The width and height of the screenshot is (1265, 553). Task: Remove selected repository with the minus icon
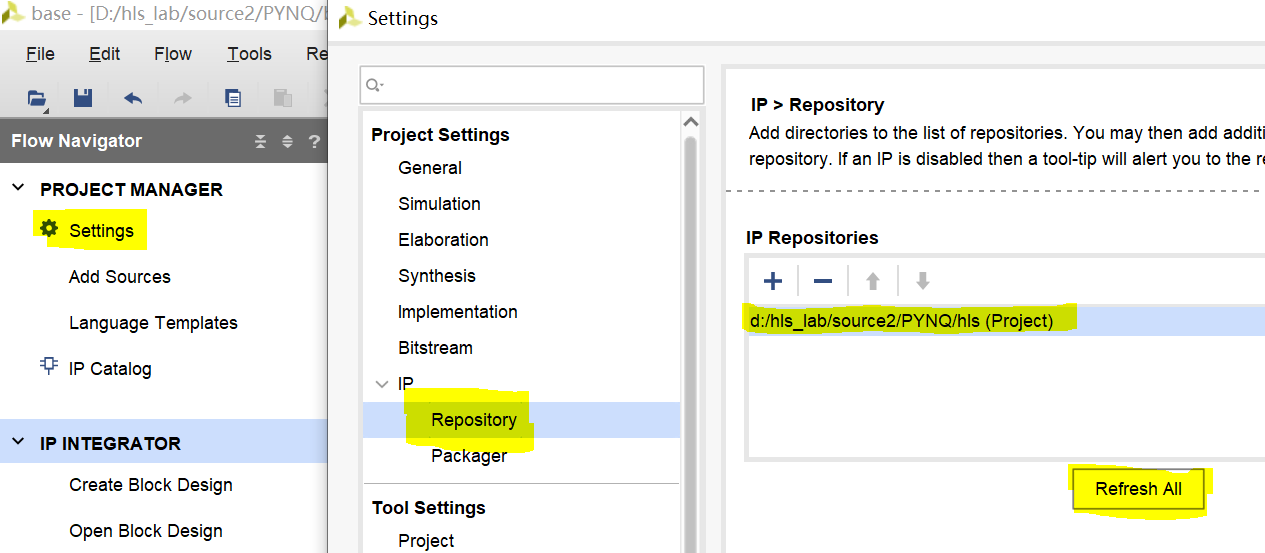(823, 281)
